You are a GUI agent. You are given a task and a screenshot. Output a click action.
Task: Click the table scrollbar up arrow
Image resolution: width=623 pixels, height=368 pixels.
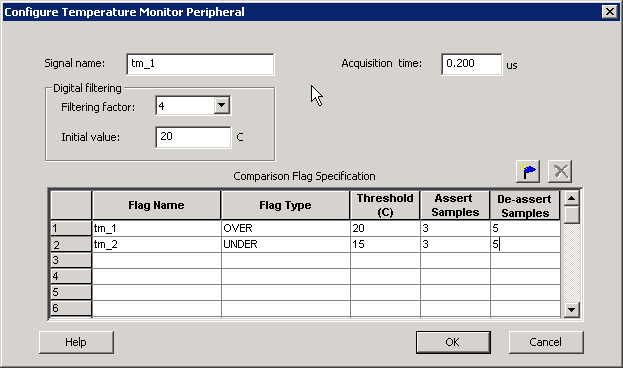572,198
